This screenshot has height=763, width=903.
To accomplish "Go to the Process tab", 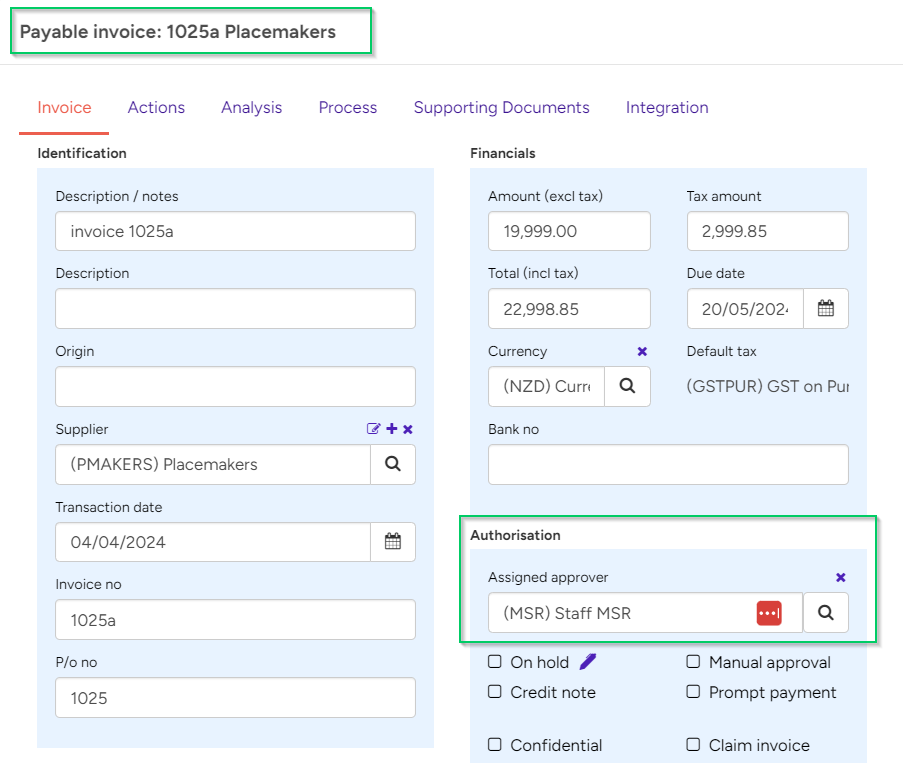I will pyautogui.click(x=348, y=108).
